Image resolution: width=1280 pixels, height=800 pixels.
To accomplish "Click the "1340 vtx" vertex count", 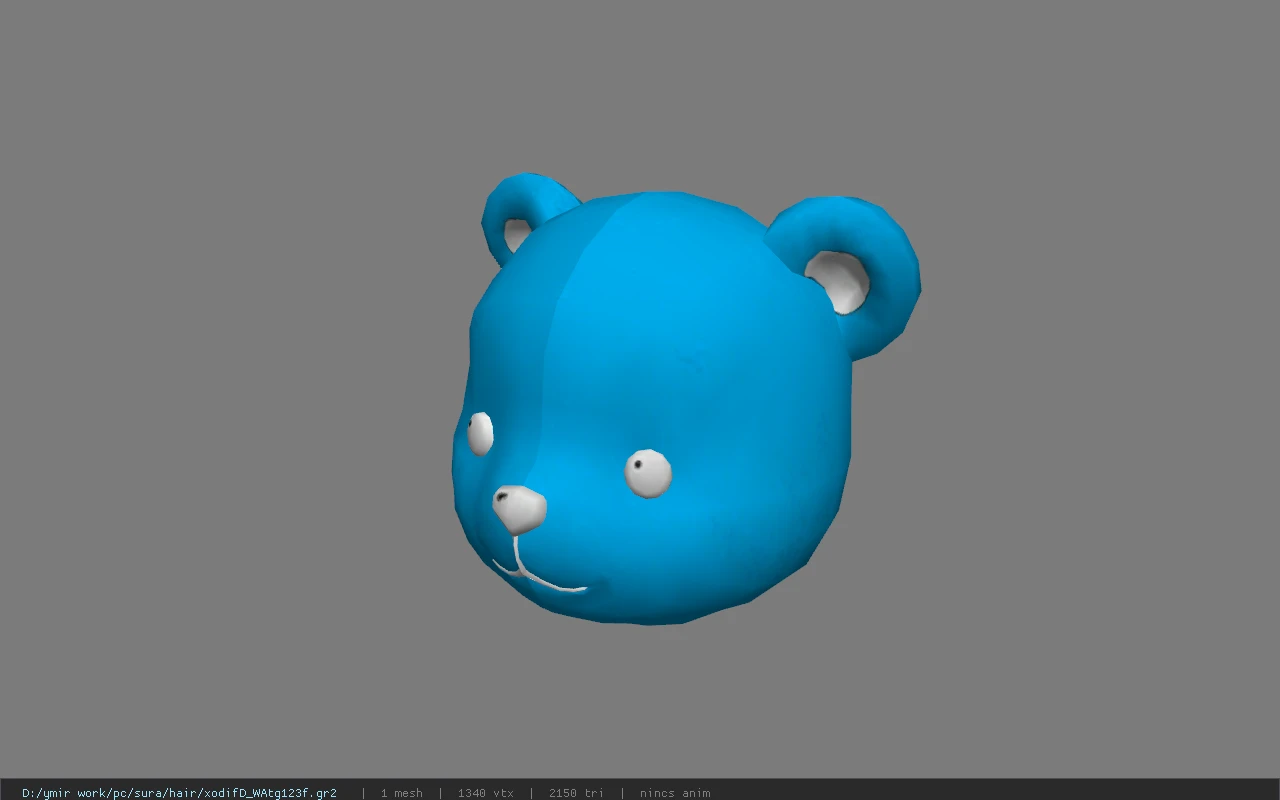I will tap(485, 793).
